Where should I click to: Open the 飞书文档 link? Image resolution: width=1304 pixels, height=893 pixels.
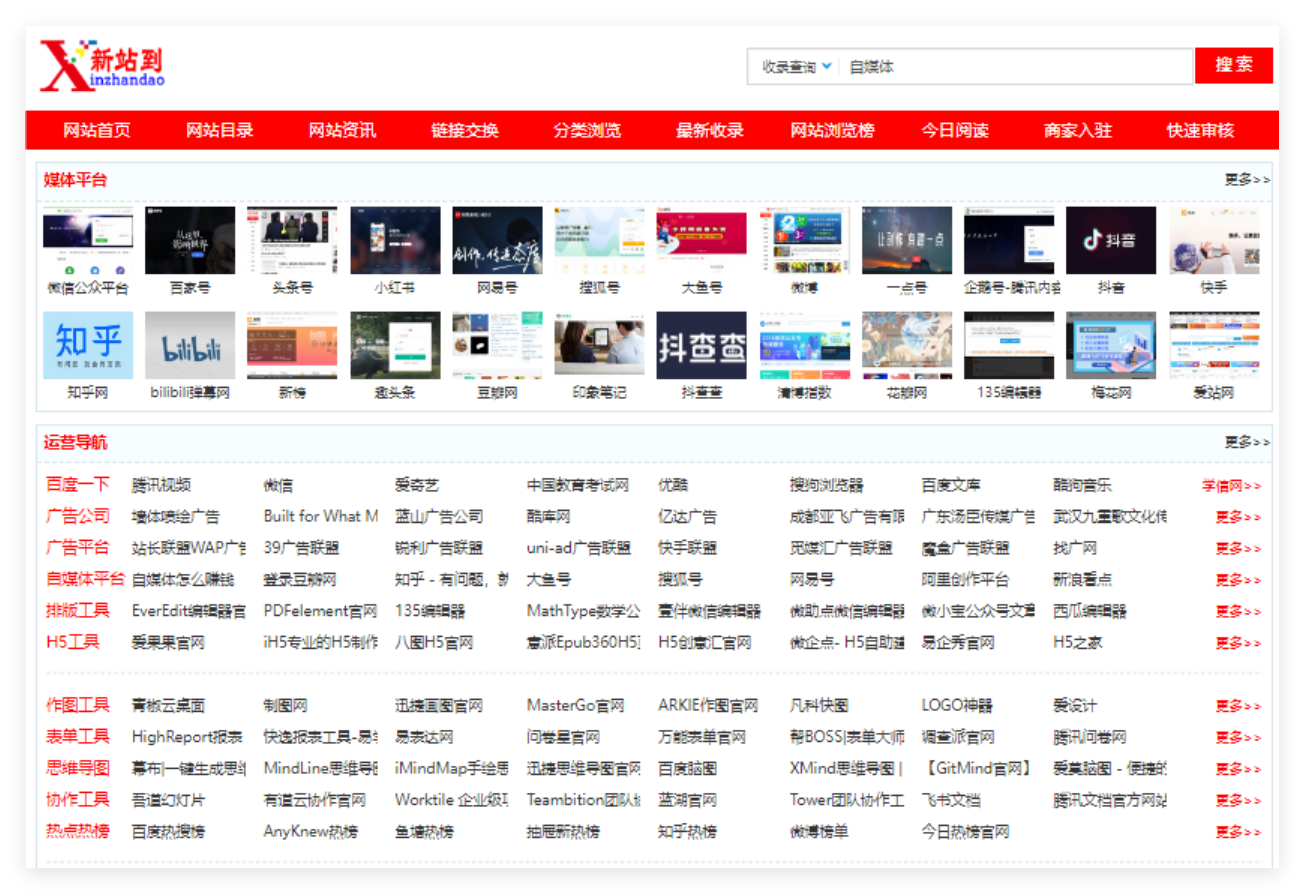951,800
